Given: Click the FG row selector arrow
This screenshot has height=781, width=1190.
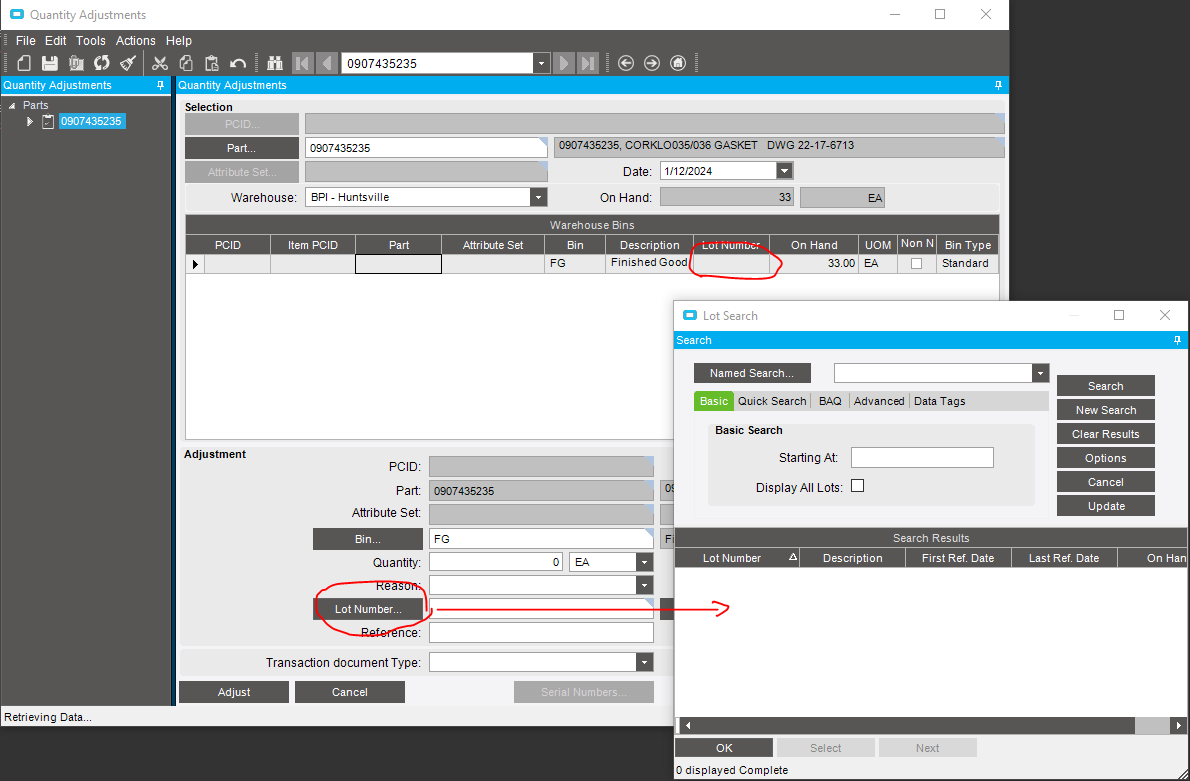Looking at the screenshot, I should [195, 264].
